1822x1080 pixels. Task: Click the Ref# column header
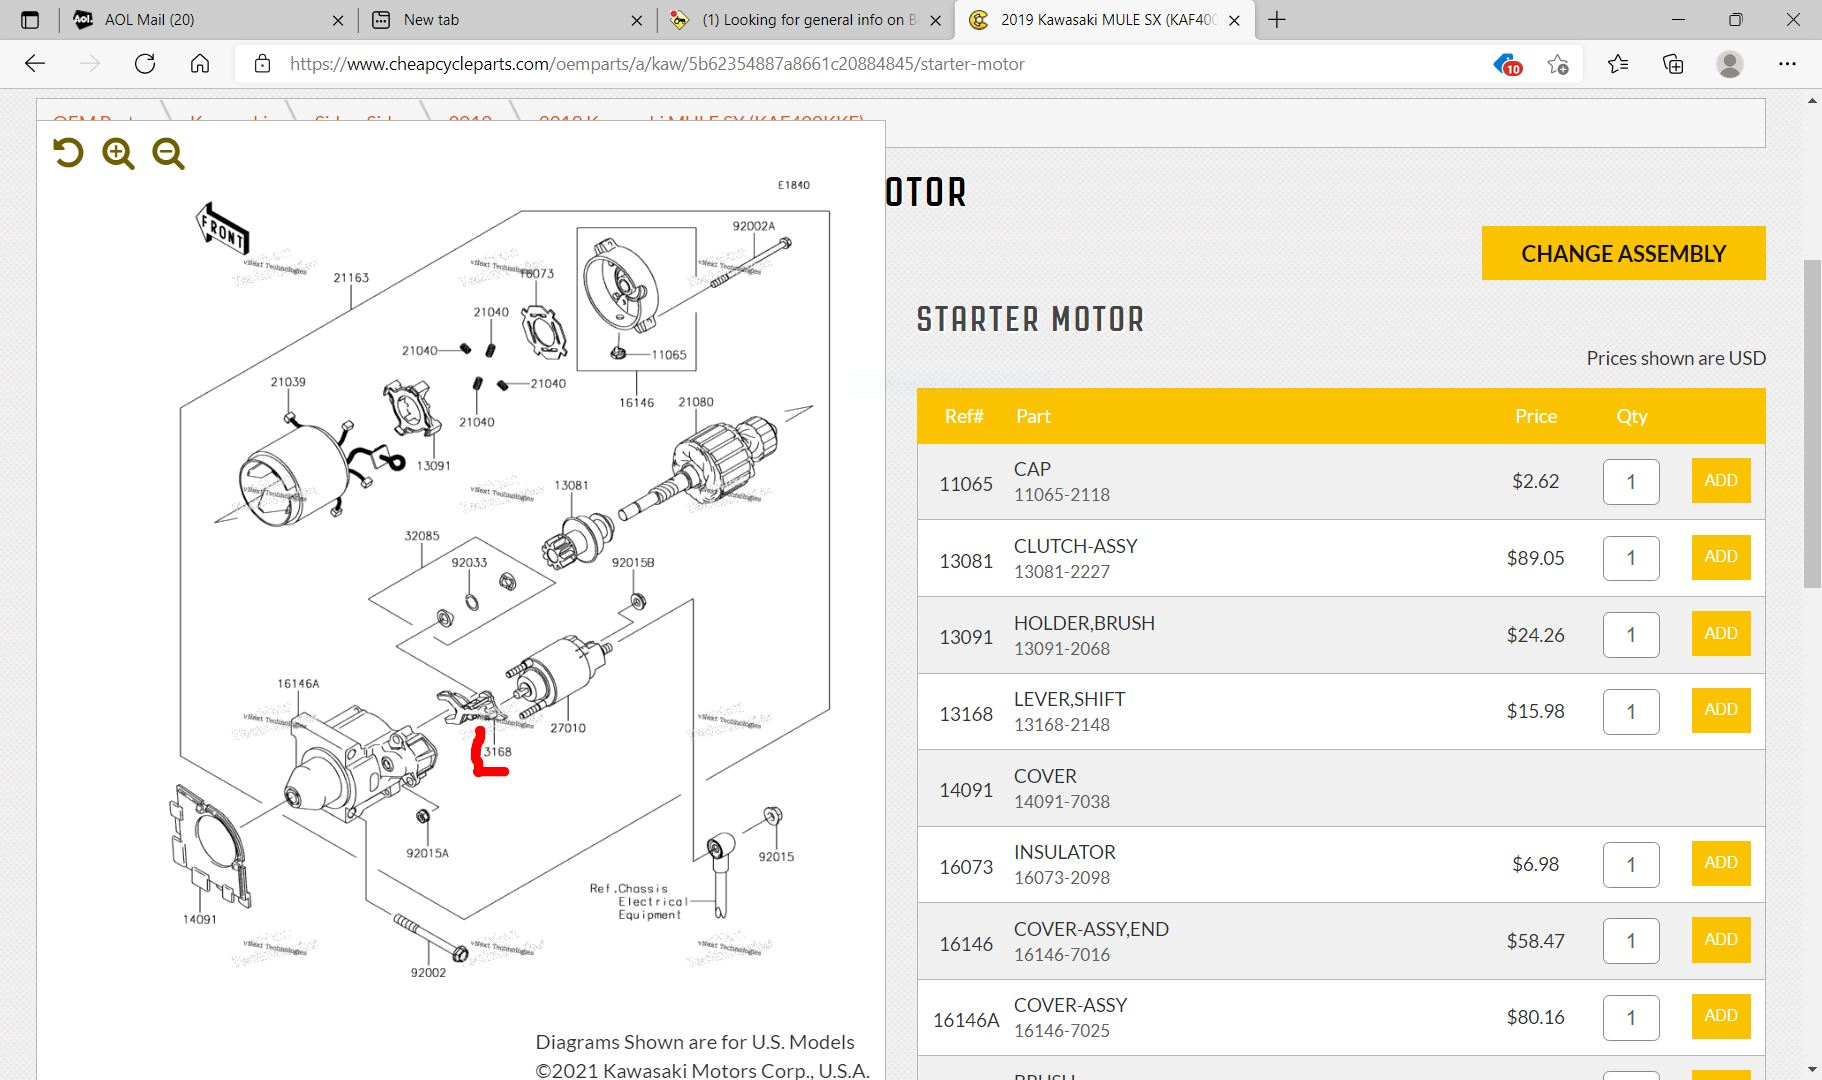point(964,416)
